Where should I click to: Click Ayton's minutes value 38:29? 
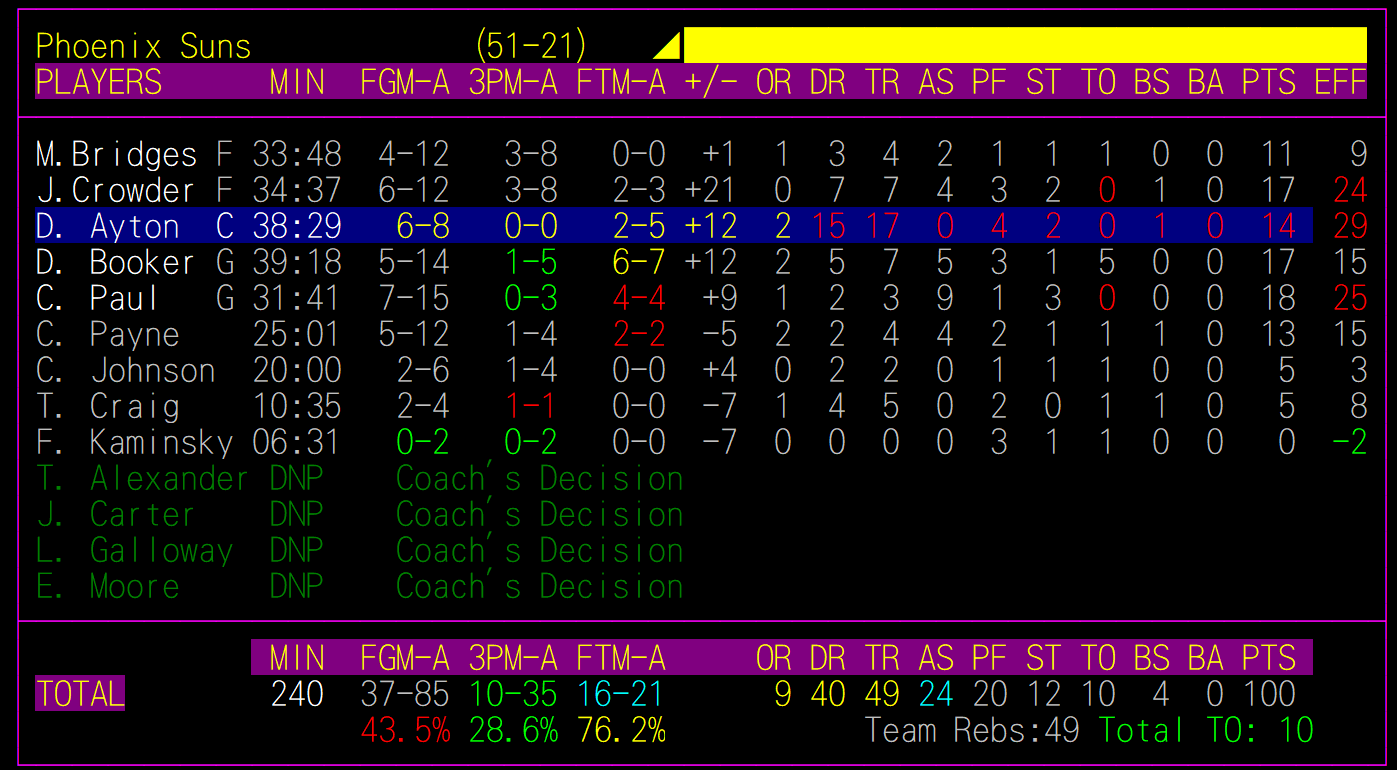pos(297,226)
